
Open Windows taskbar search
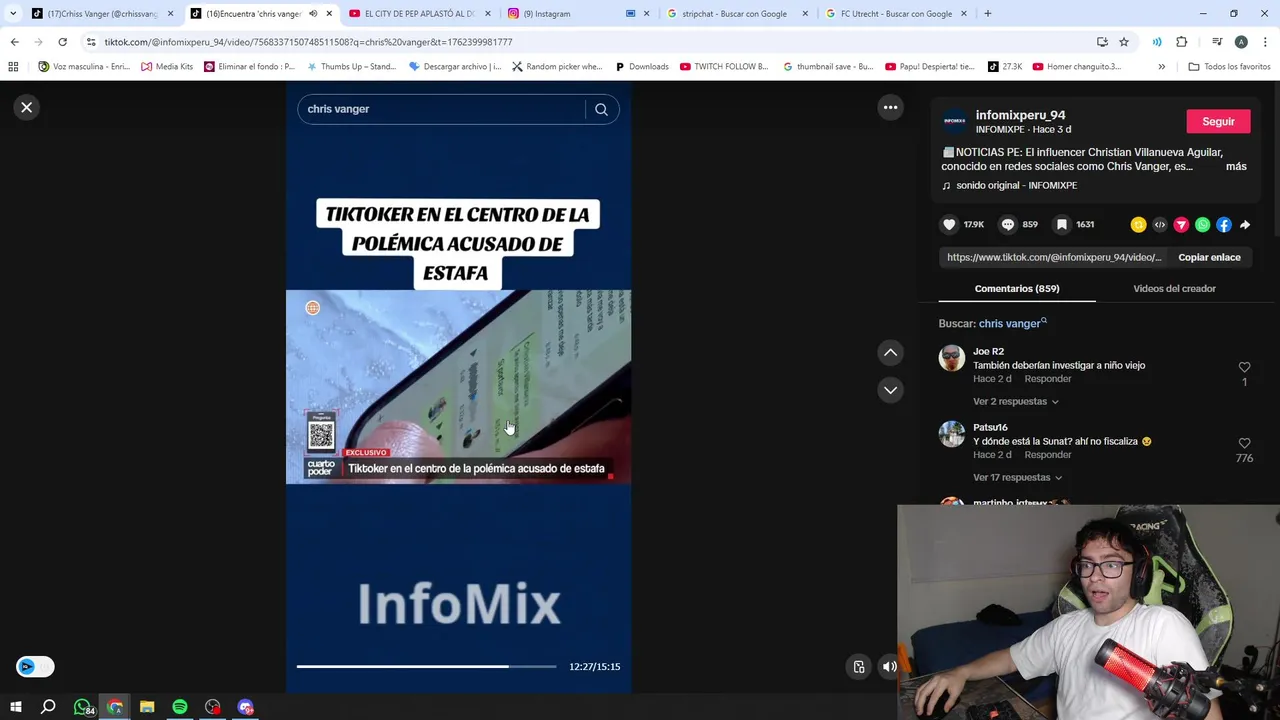(48, 707)
